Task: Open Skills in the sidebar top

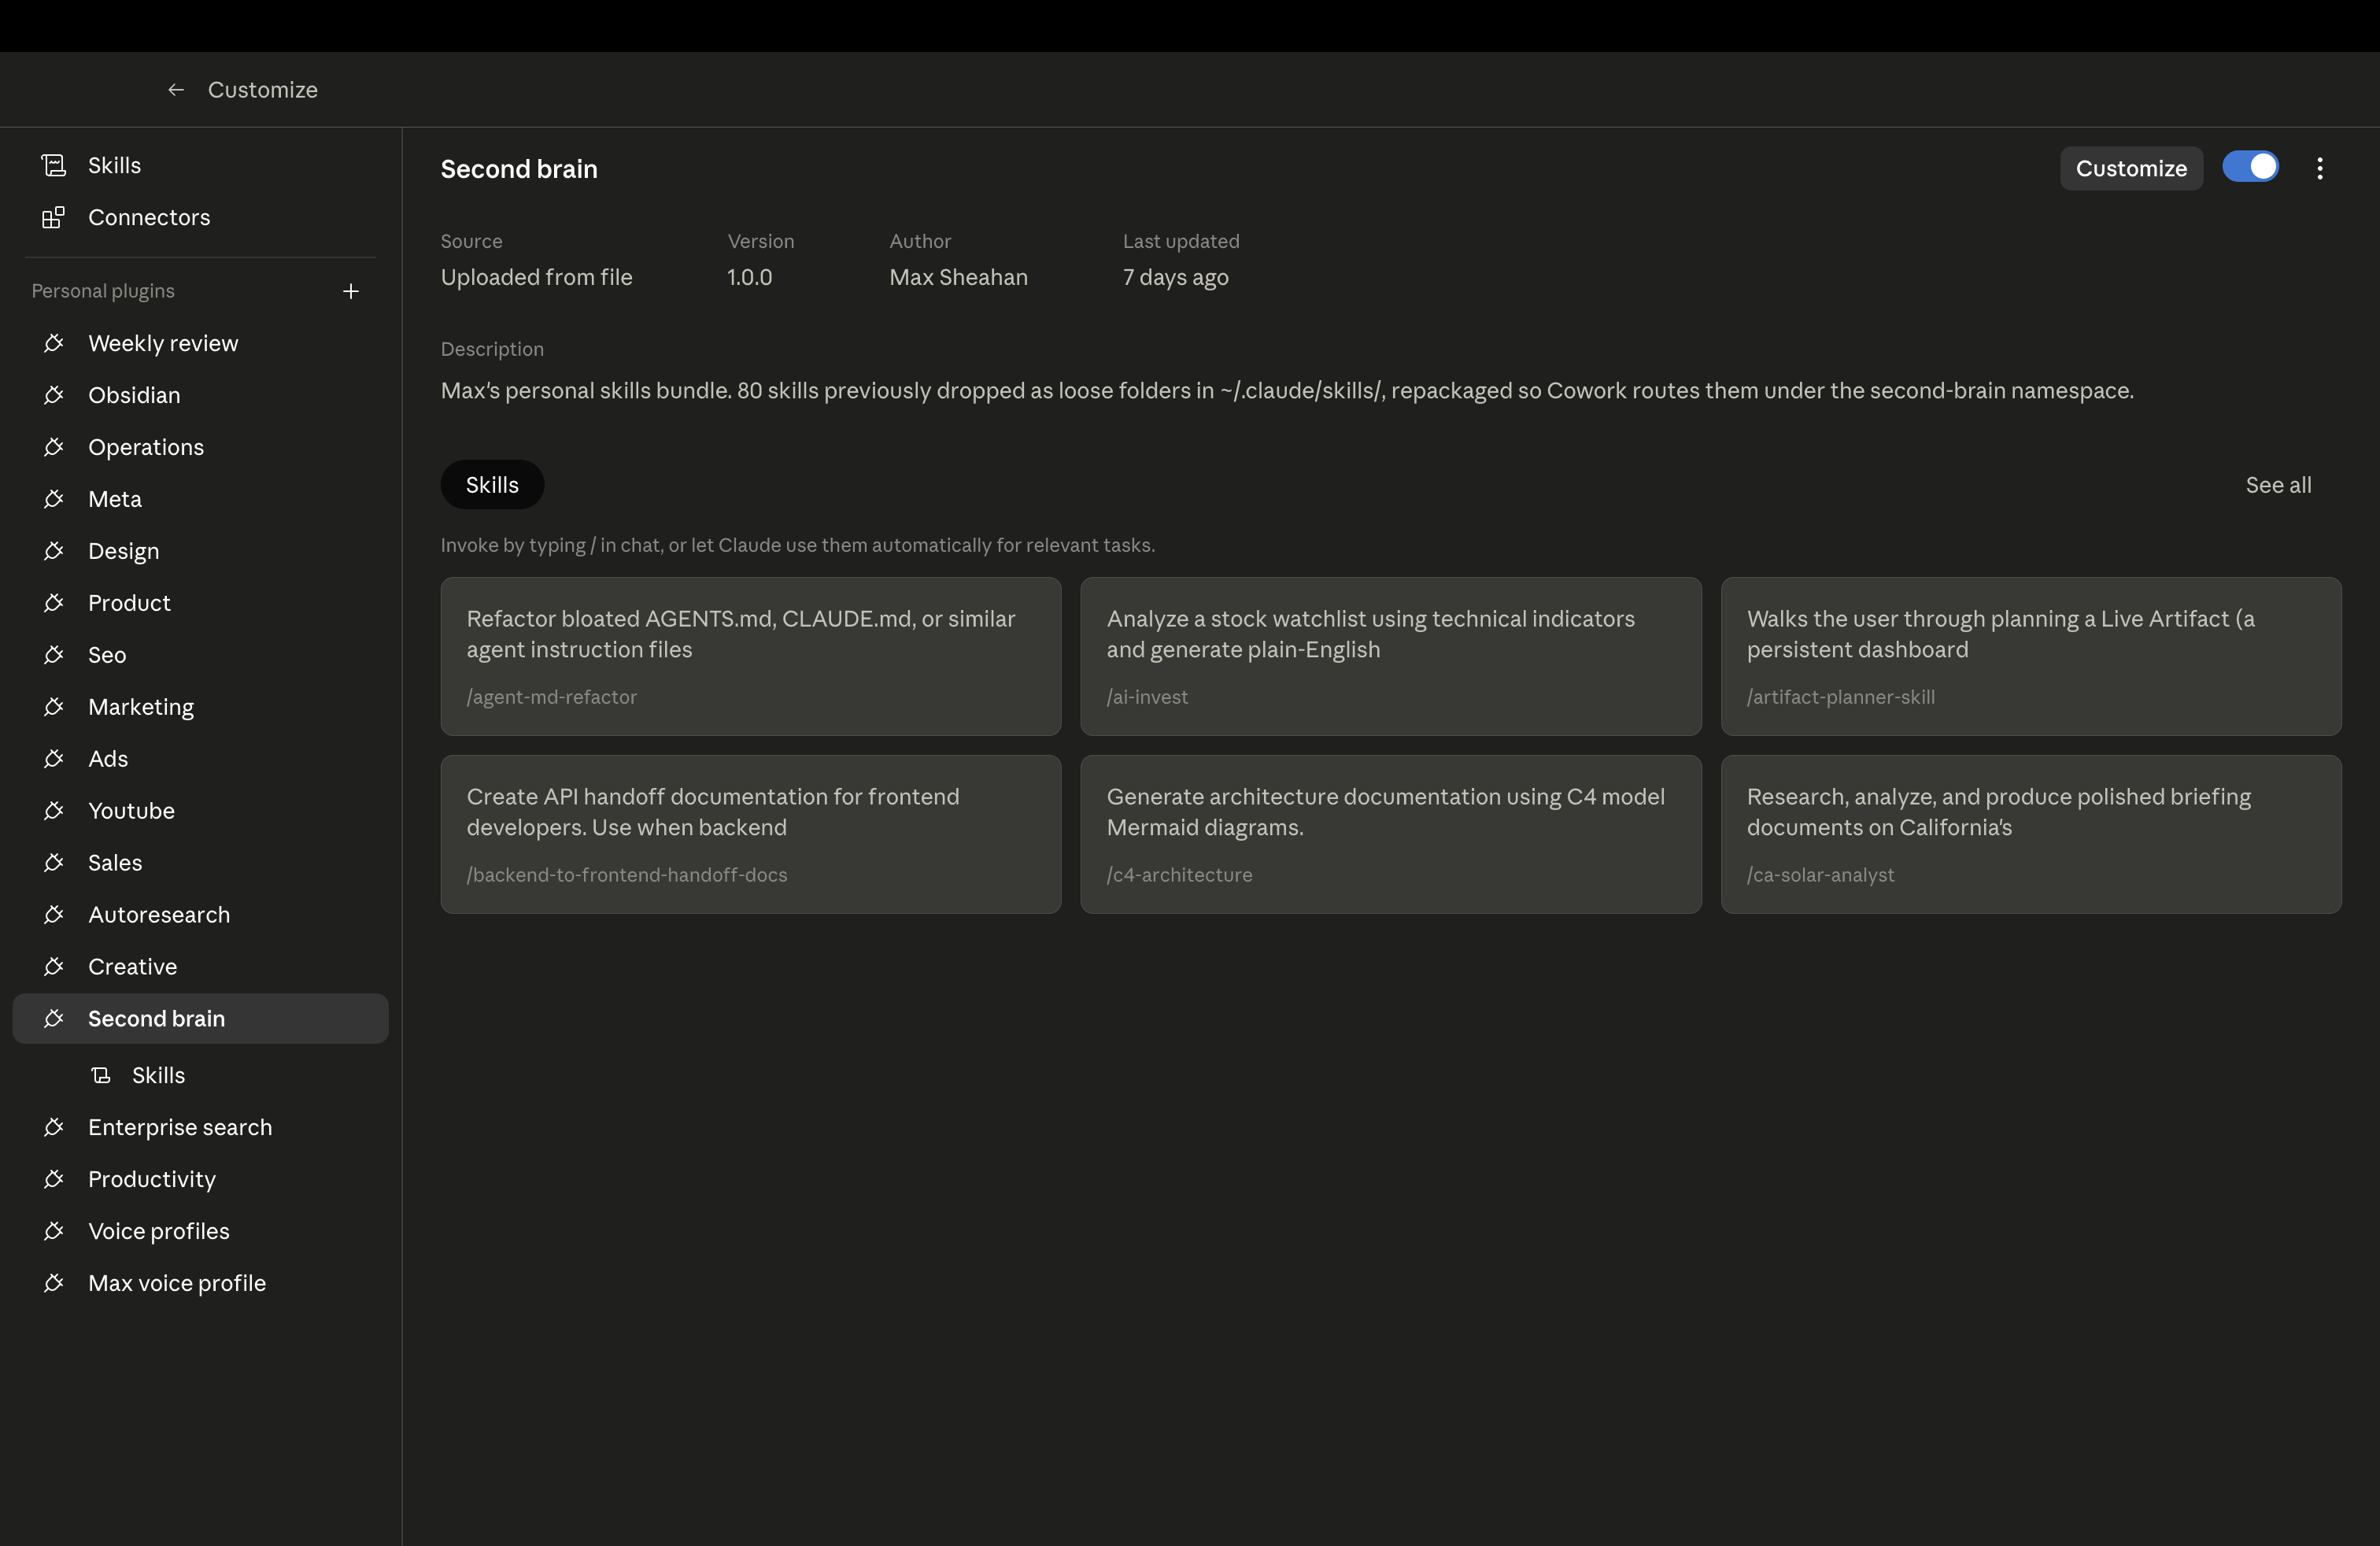Action: [200, 165]
